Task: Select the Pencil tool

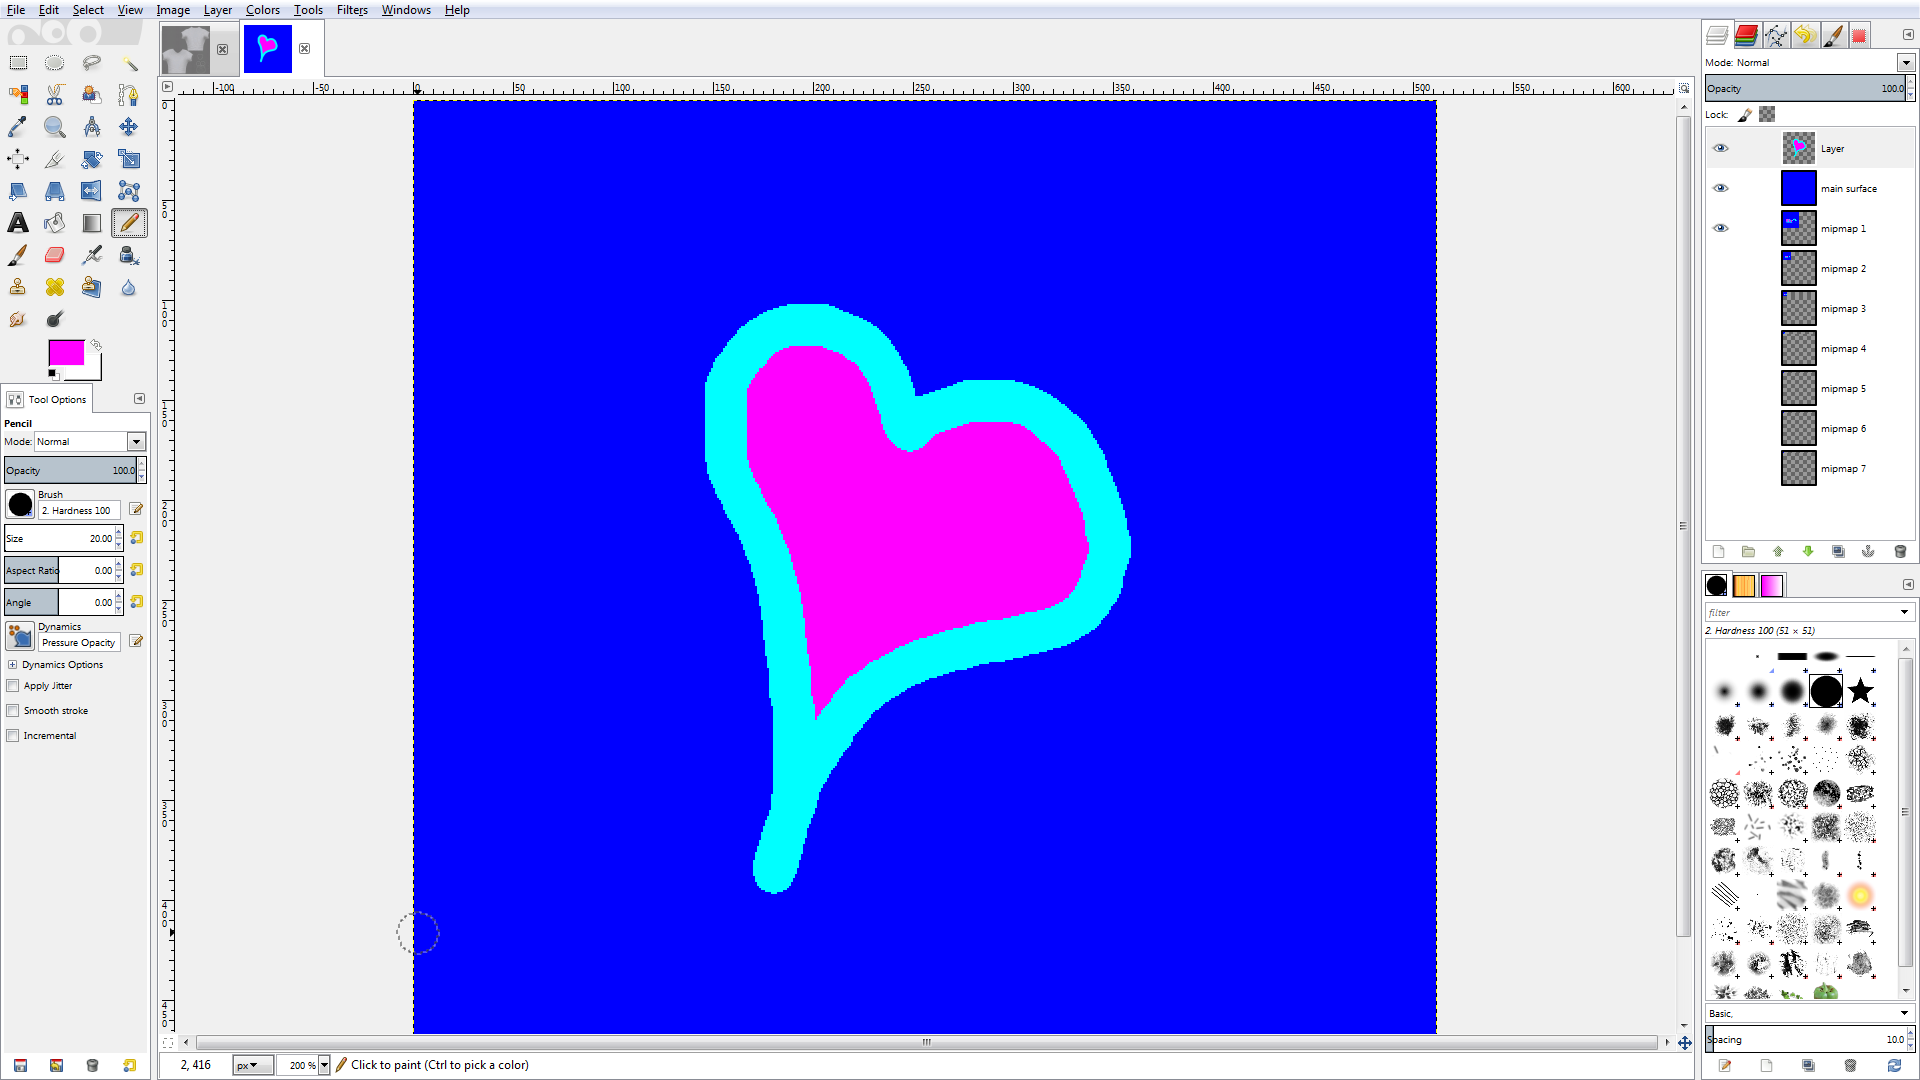Action: tap(129, 223)
